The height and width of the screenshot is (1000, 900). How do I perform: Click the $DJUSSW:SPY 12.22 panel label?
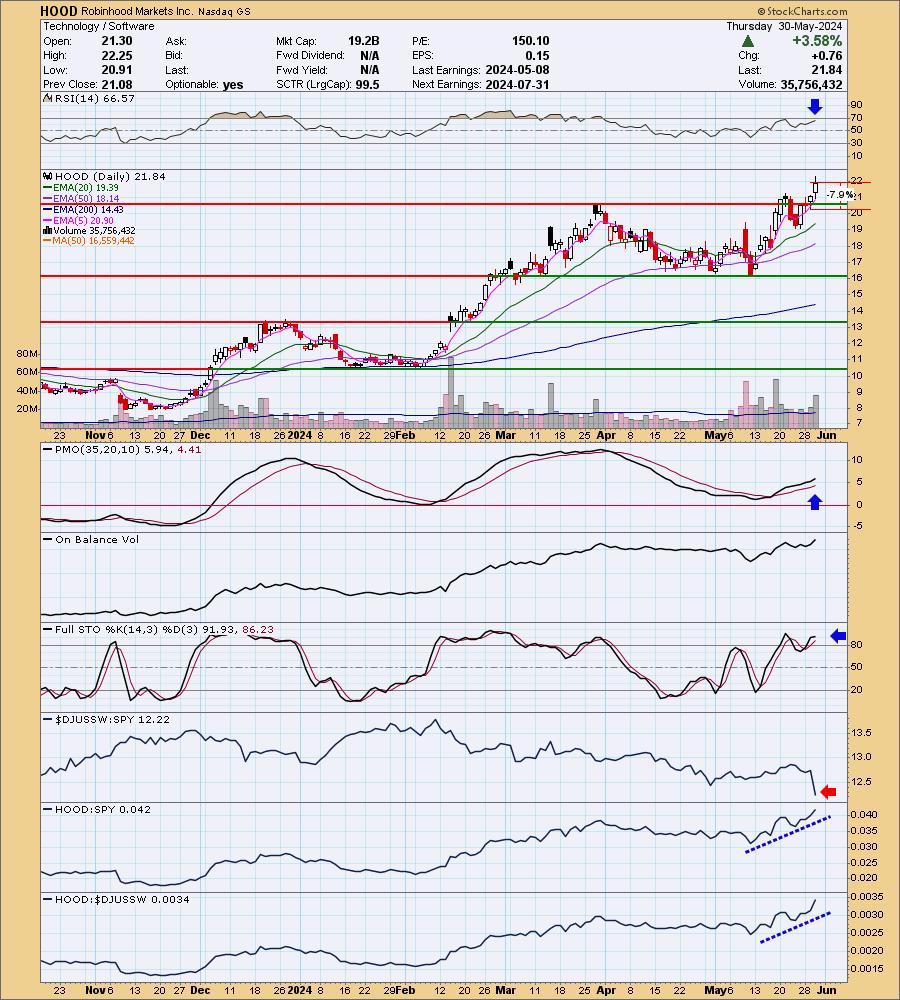[113, 719]
